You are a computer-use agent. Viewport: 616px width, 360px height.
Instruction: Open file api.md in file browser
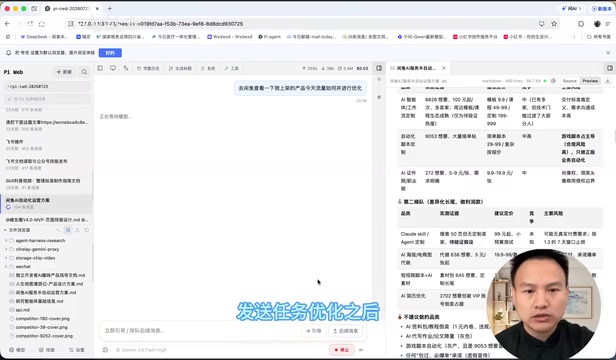point(22,310)
